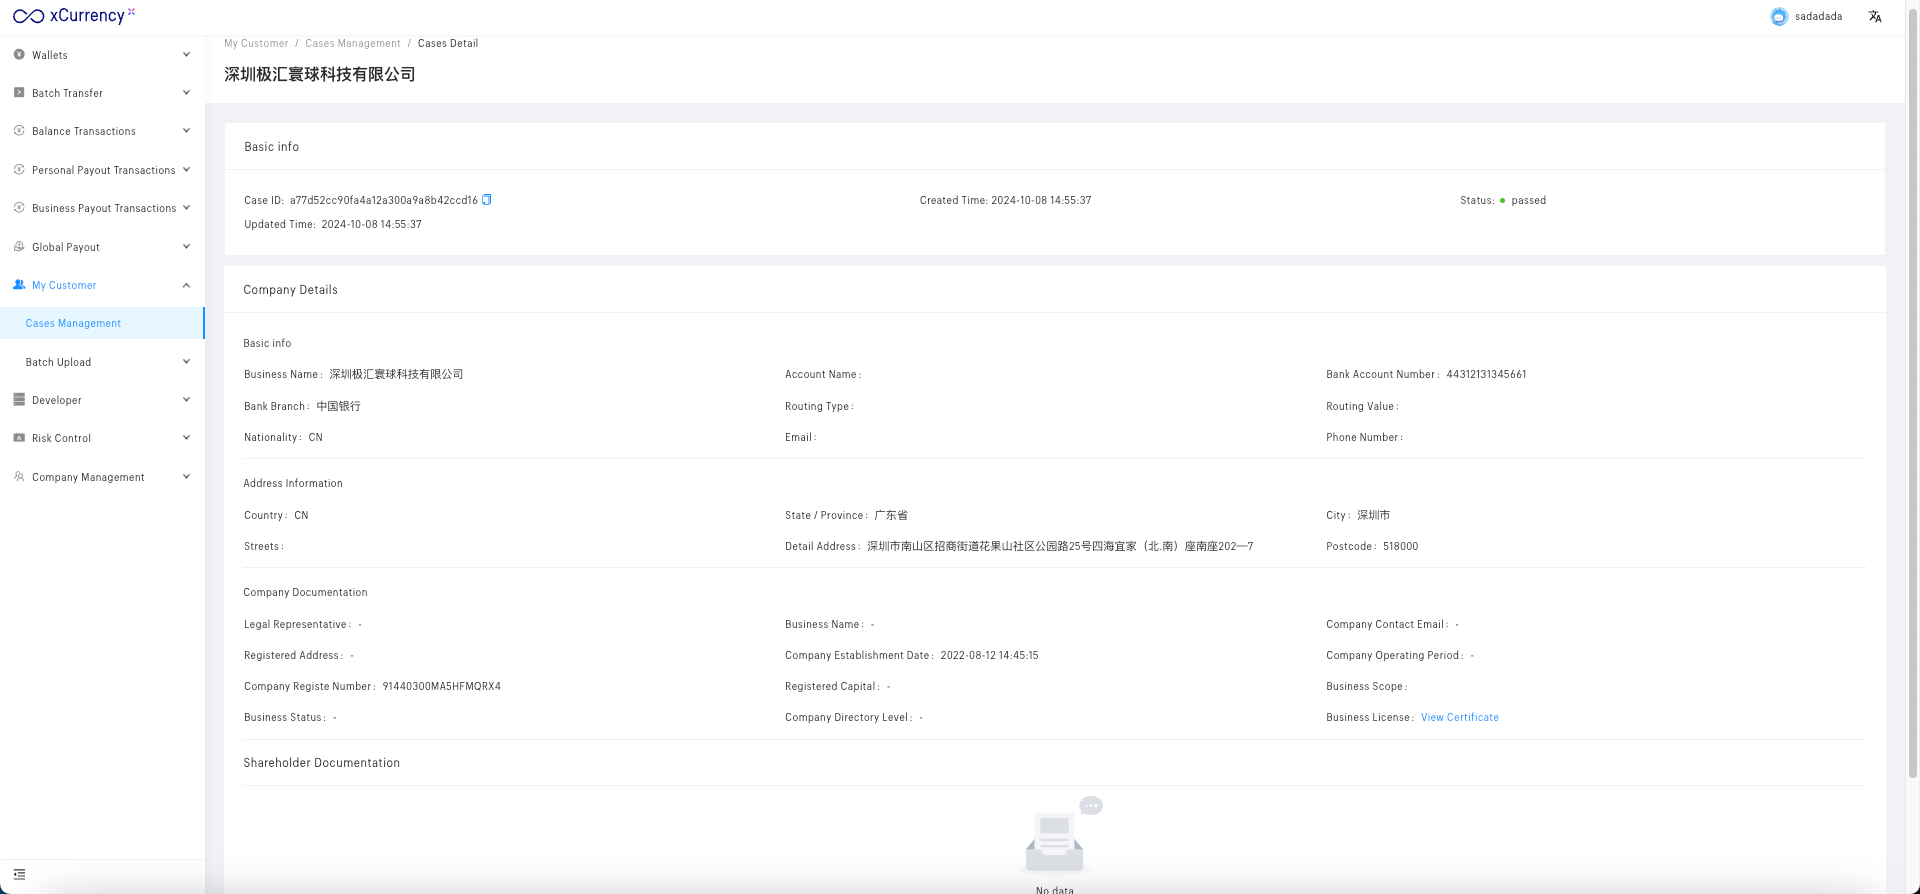Click the City value 深圳市
1920x894 pixels.
pyautogui.click(x=1374, y=516)
